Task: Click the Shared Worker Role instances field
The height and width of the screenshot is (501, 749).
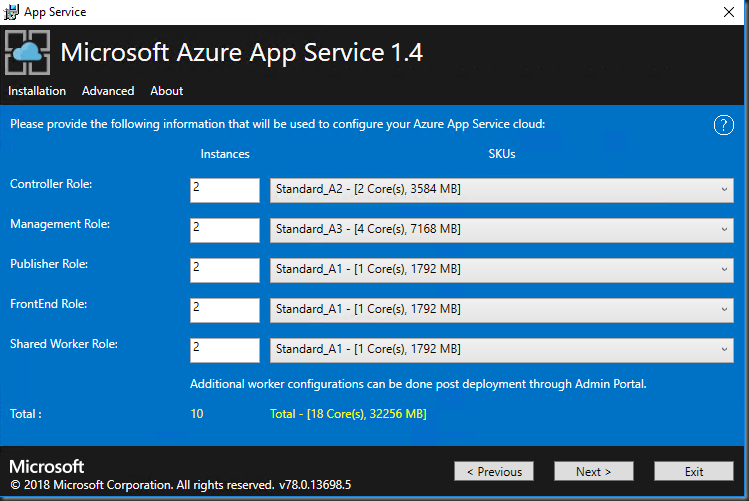Action: click(225, 350)
